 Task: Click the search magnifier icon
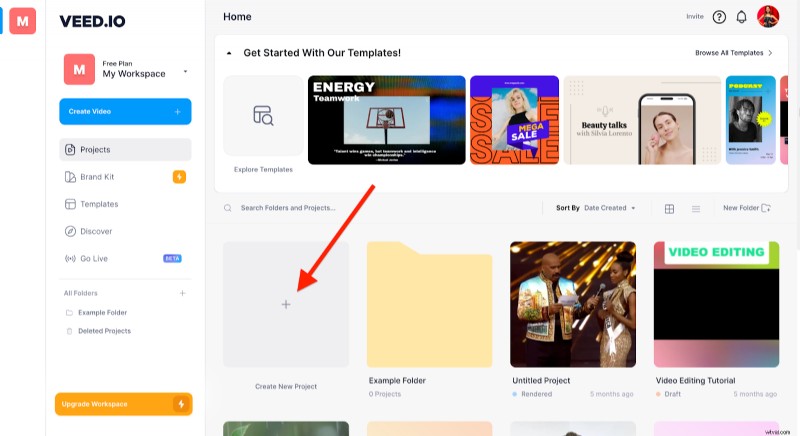228,208
